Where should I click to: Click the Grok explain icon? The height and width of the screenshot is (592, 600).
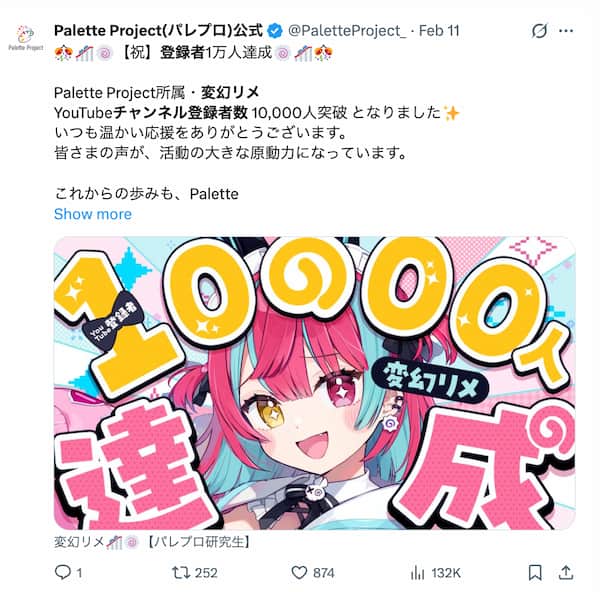(x=539, y=31)
